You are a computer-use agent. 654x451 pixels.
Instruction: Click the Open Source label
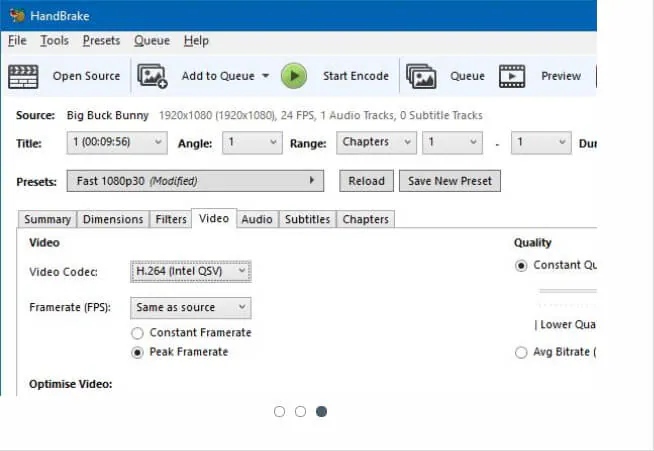86,76
